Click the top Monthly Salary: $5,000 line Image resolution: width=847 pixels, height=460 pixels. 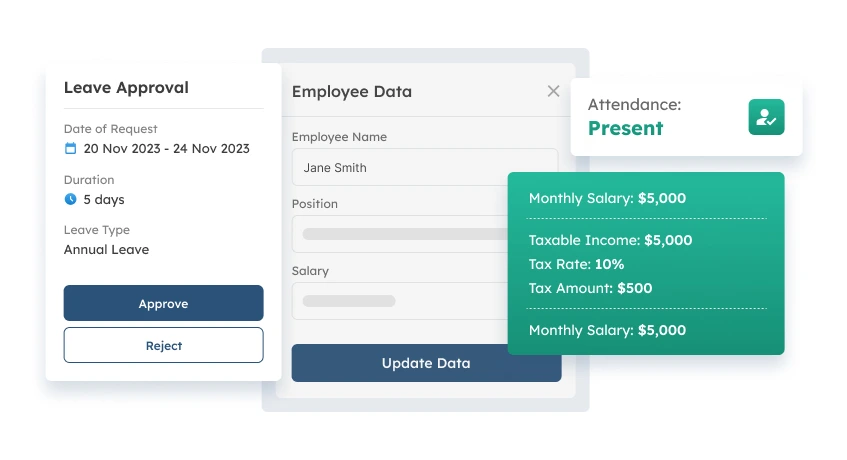tap(607, 198)
